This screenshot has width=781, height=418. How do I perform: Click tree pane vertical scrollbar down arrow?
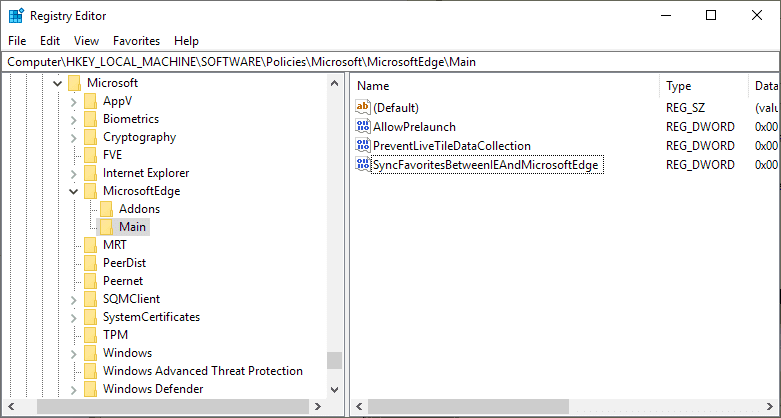point(335,389)
